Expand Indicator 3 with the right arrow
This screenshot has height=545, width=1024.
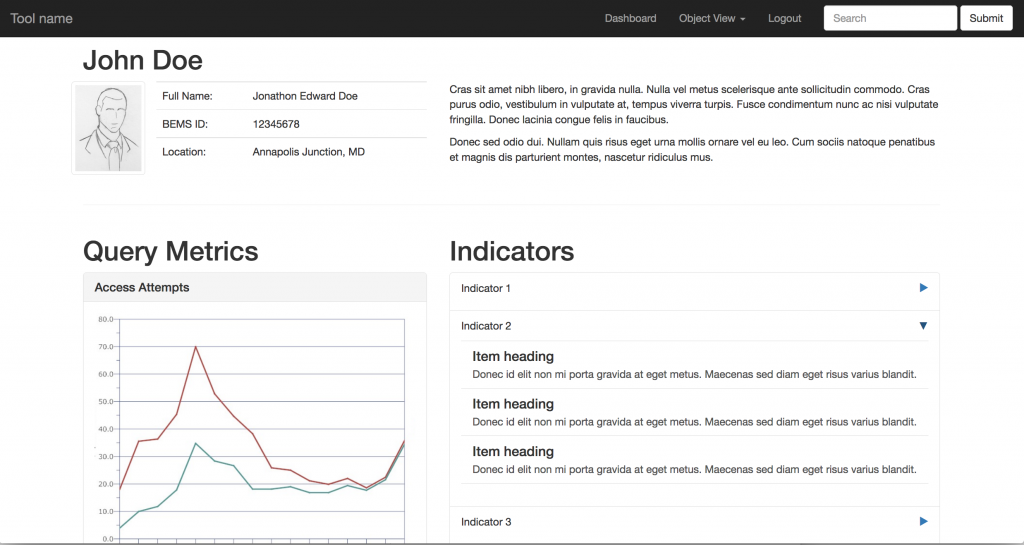pos(923,522)
